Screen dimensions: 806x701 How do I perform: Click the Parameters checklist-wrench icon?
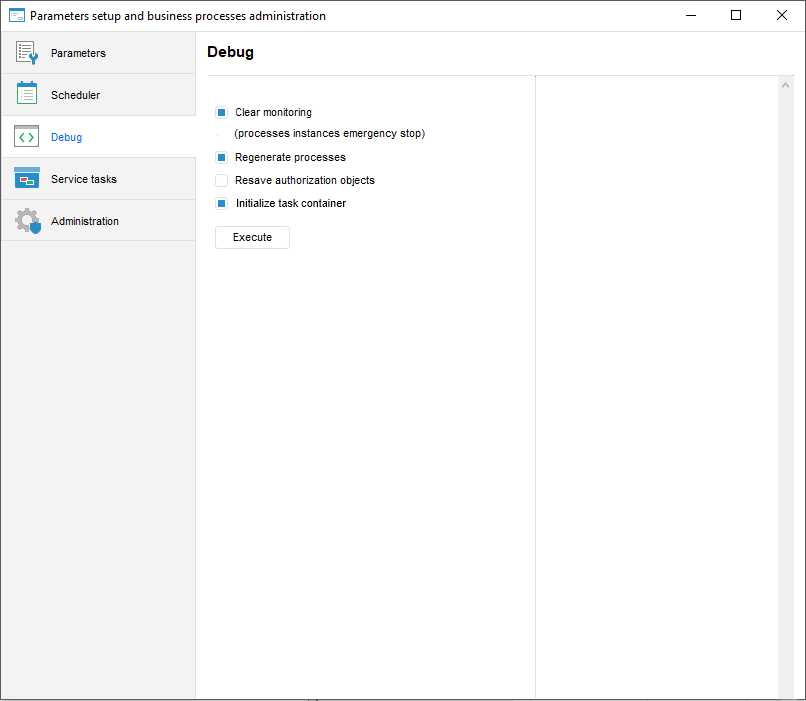[x=27, y=53]
